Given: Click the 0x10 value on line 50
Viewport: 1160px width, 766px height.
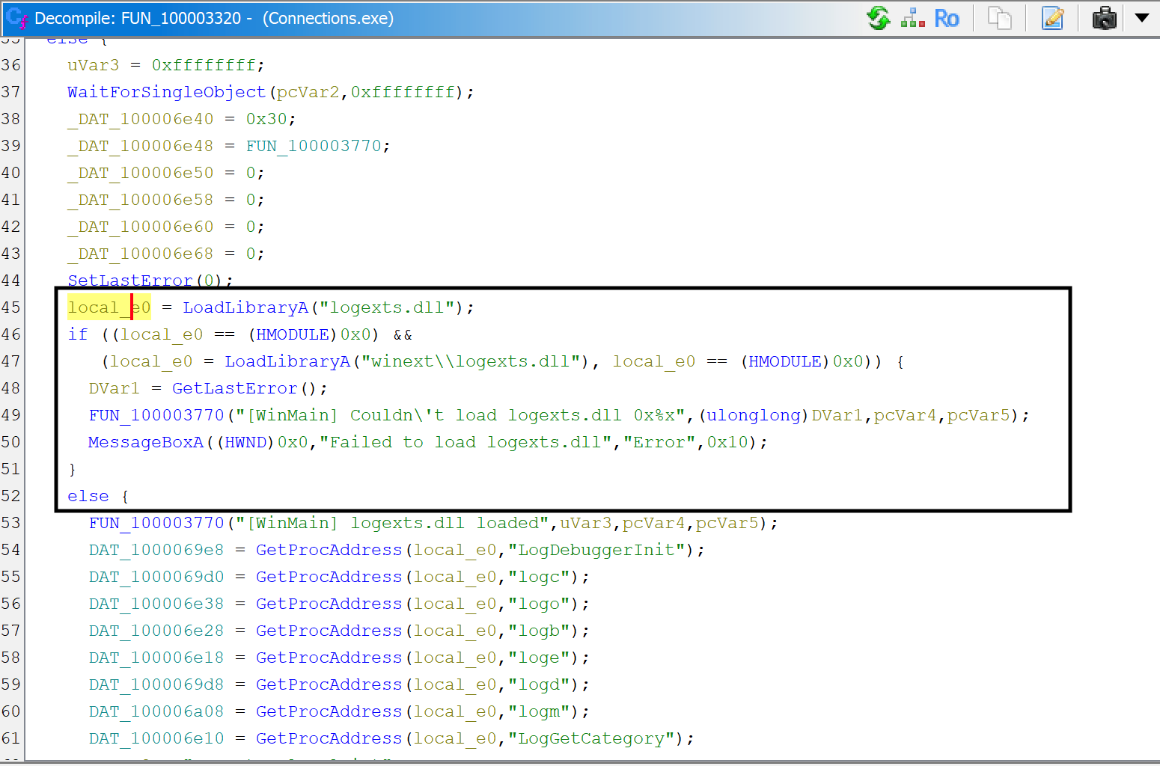Looking at the screenshot, I should [x=726, y=443].
